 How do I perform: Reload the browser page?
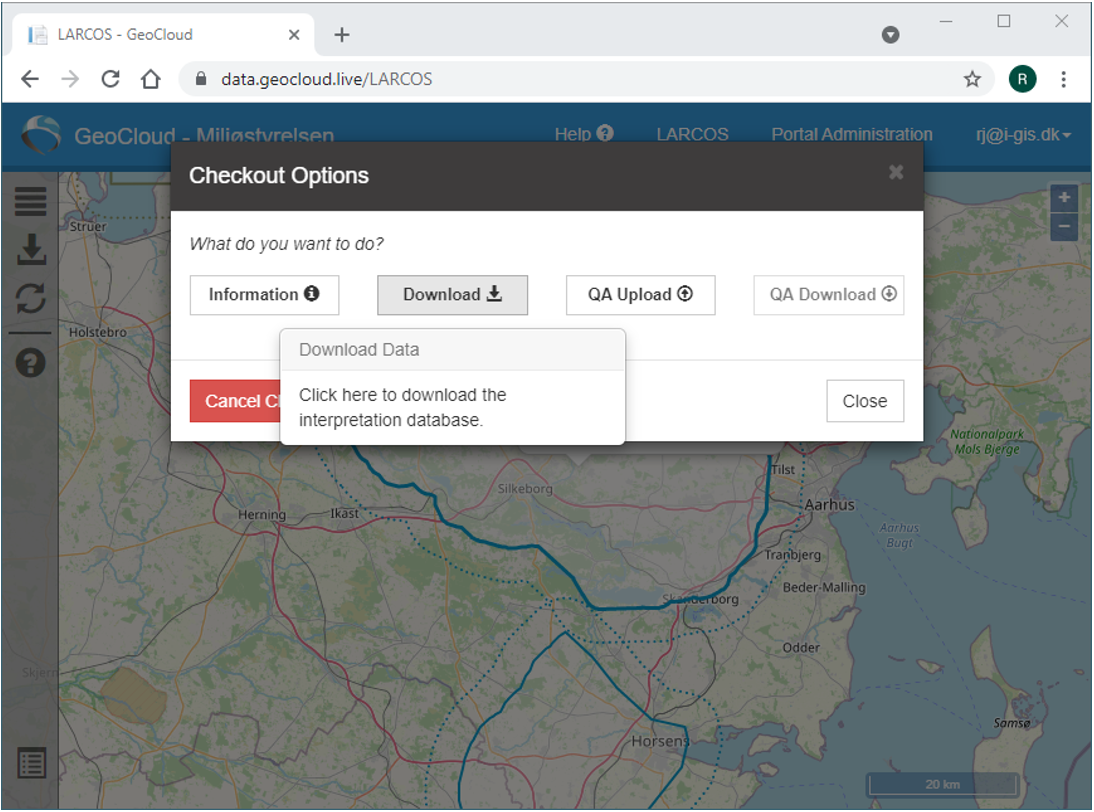coord(110,79)
